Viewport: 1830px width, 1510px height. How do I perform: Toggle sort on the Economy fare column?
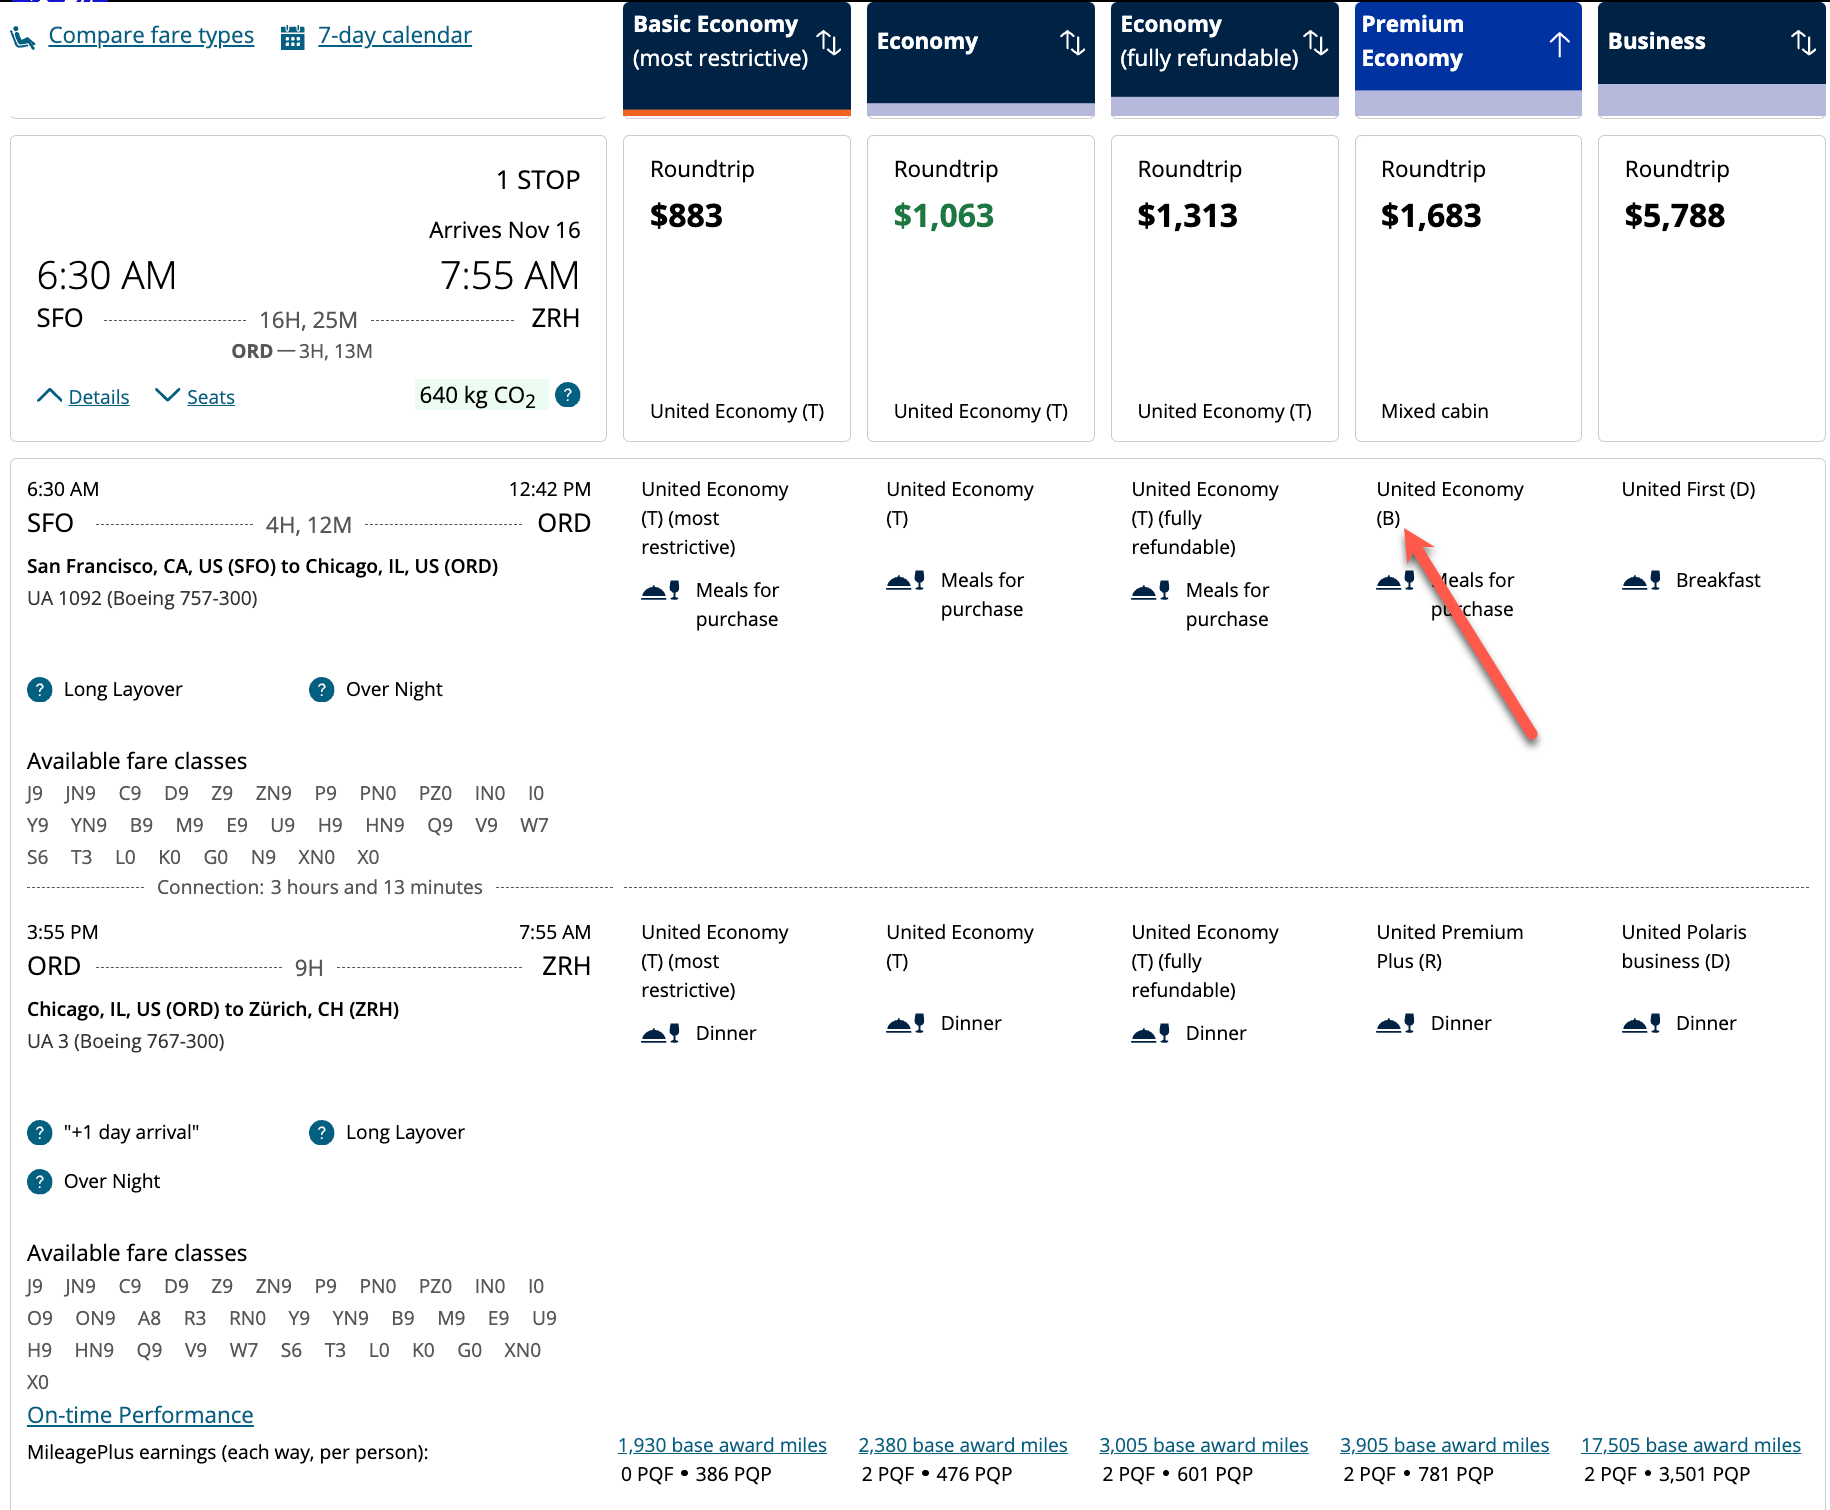click(1072, 42)
